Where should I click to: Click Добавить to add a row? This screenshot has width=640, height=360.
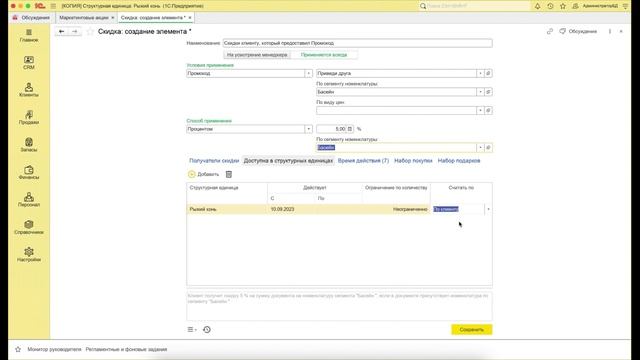204,174
